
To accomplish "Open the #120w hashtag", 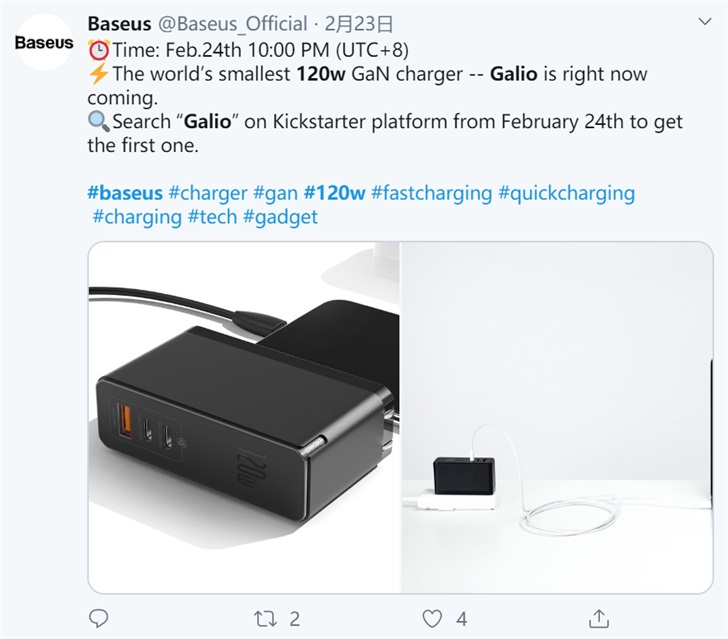I will click(x=334, y=192).
